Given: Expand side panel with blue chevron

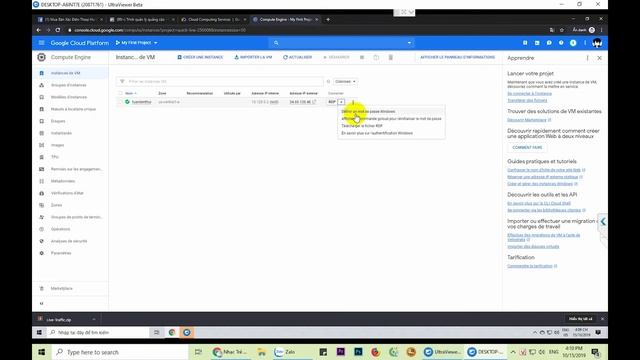Looking at the screenshot, I should [603, 222].
